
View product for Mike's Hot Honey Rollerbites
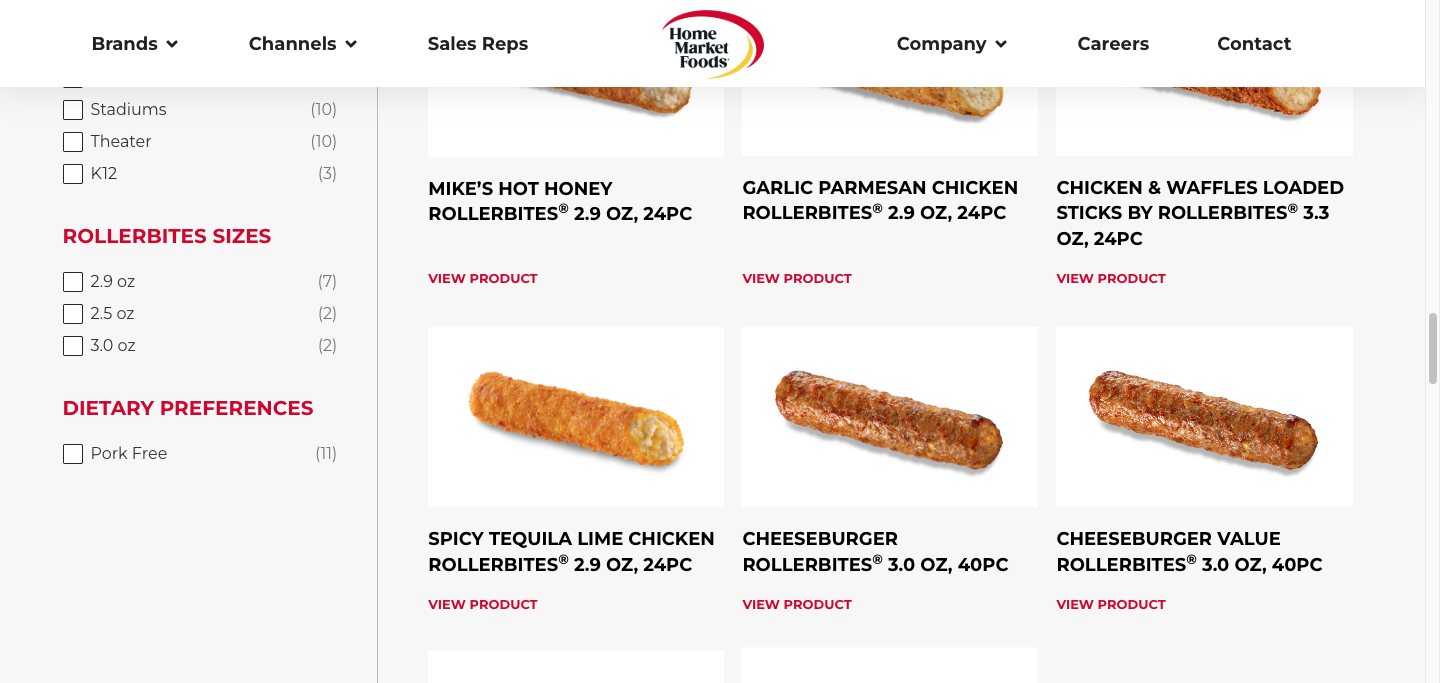coord(483,279)
